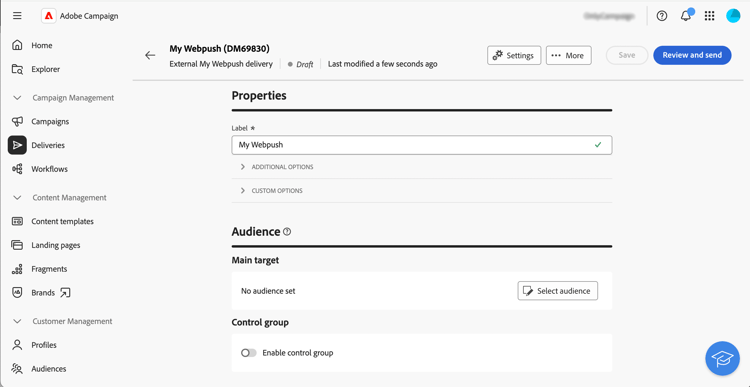Click the Explorer folder icon

point(17,69)
